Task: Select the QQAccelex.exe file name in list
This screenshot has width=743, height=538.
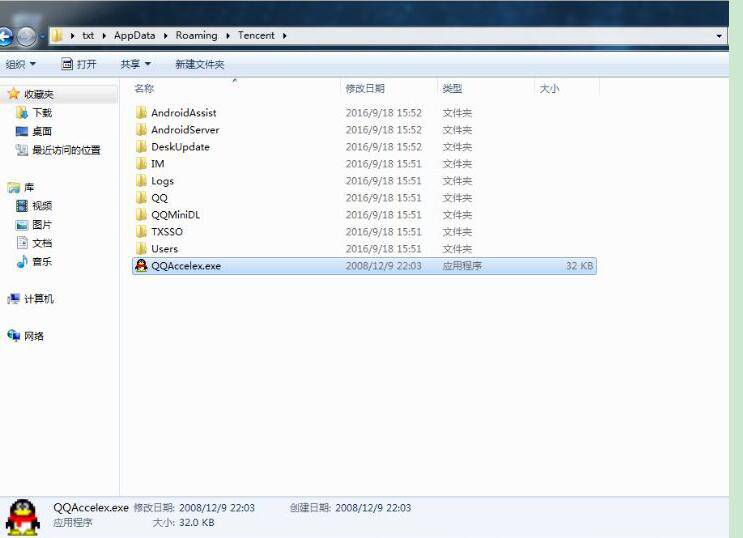Action: (186, 266)
